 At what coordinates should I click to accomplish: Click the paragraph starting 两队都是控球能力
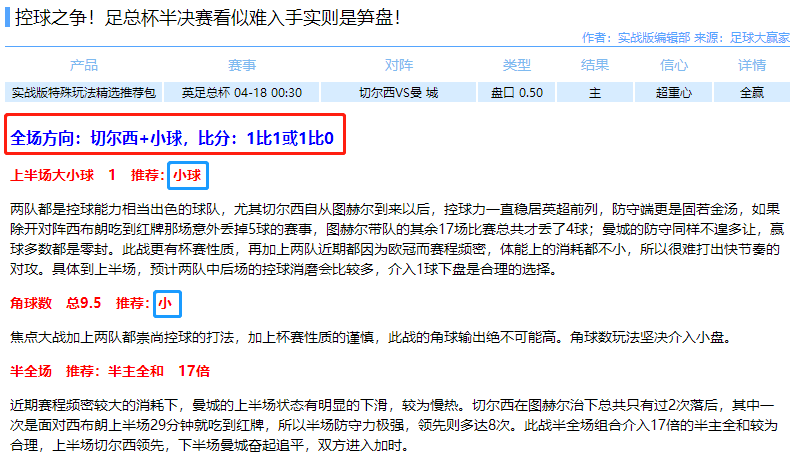coord(397,239)
